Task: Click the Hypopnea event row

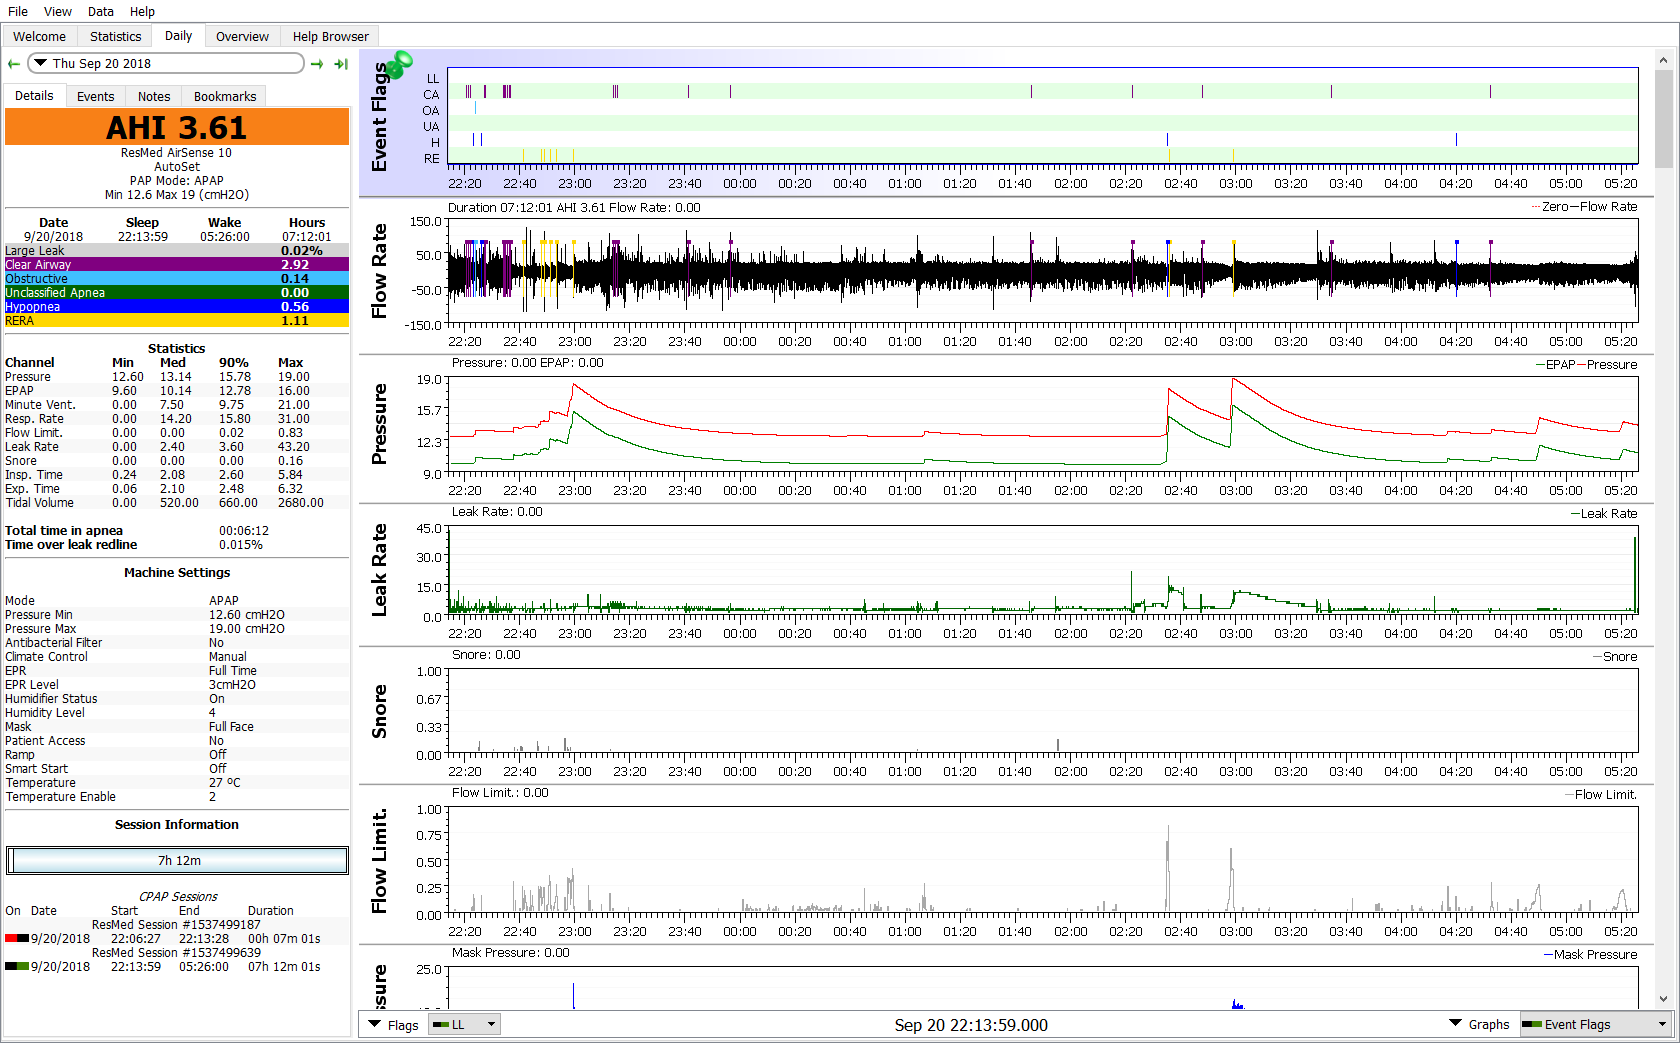Action: coord(177,307)
